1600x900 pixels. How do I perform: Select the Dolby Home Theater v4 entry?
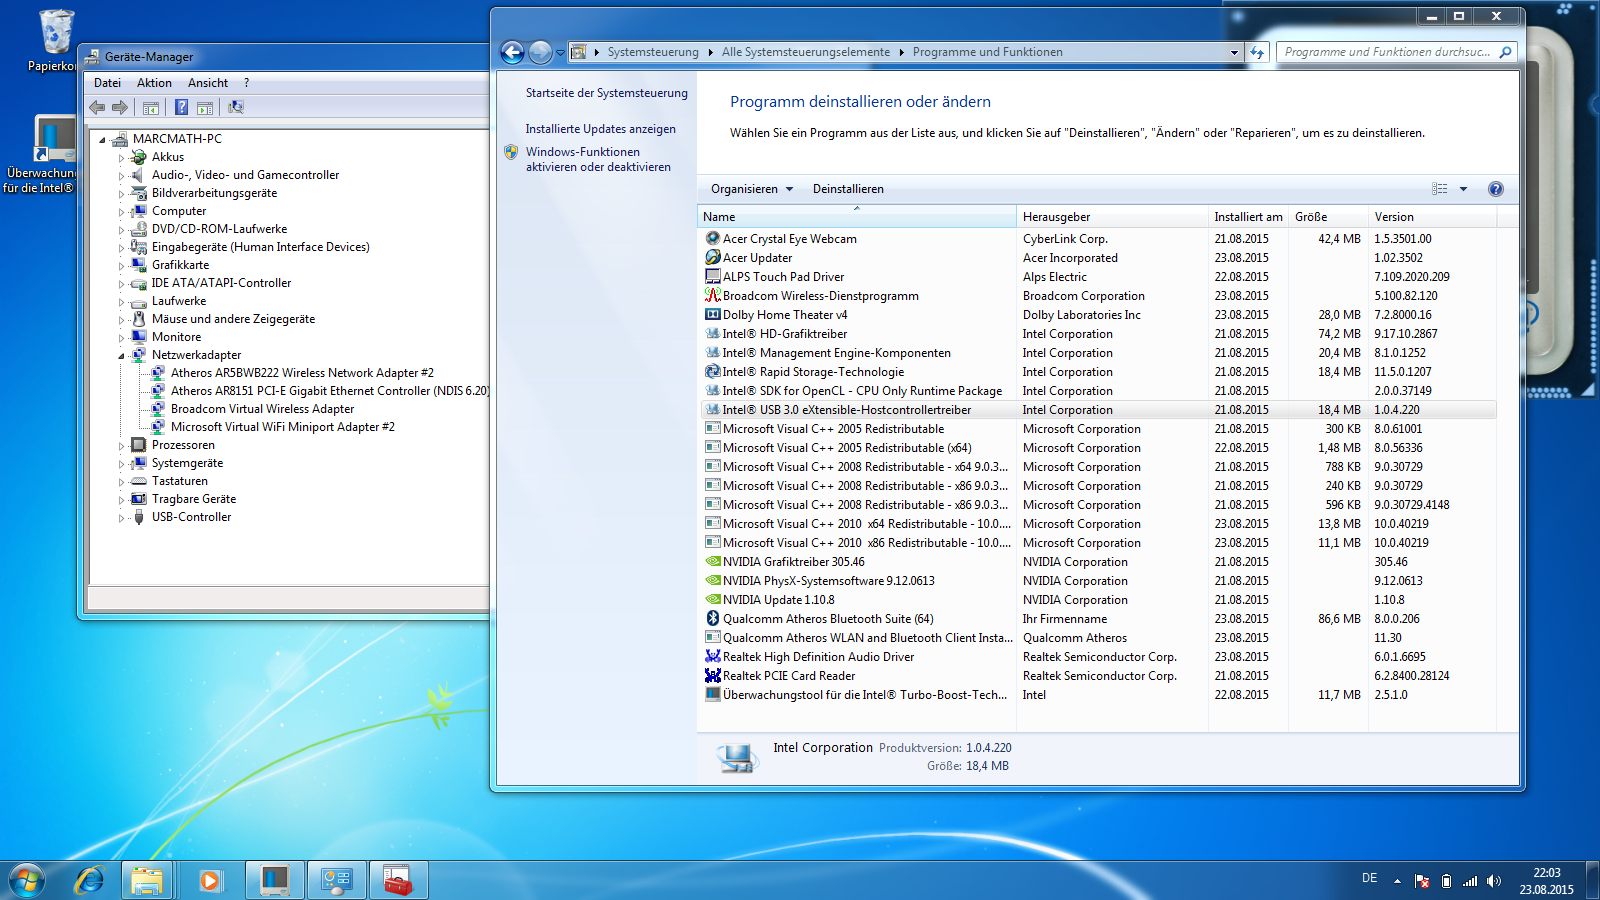point(1099,315)
